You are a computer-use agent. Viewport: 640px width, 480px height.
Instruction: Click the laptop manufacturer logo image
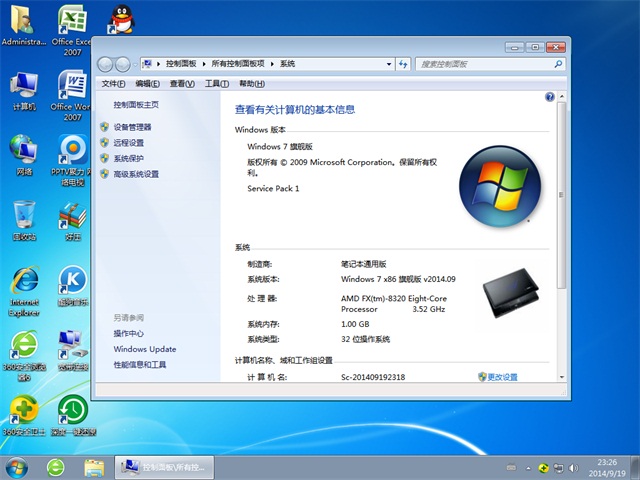coord(511,293)
